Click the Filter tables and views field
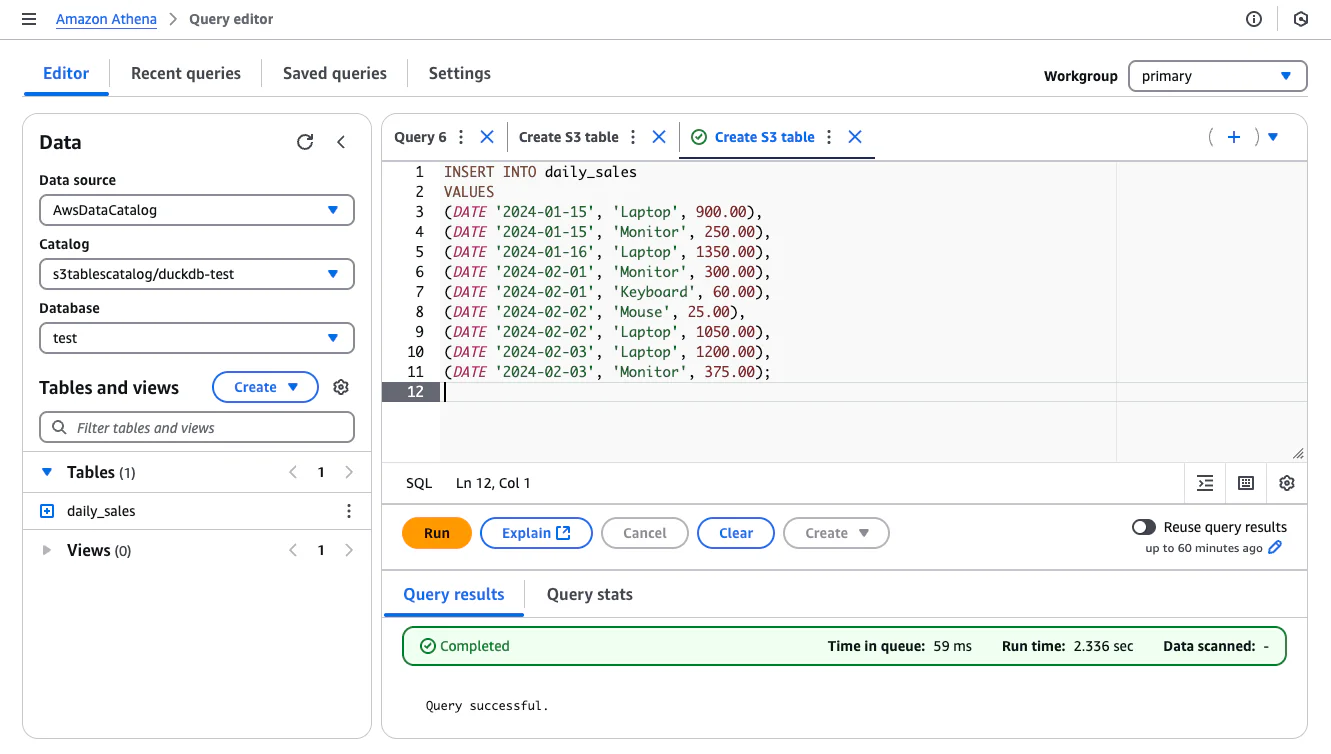The height and width of the screenshot is (754, 1331). (x=197, y=427)
